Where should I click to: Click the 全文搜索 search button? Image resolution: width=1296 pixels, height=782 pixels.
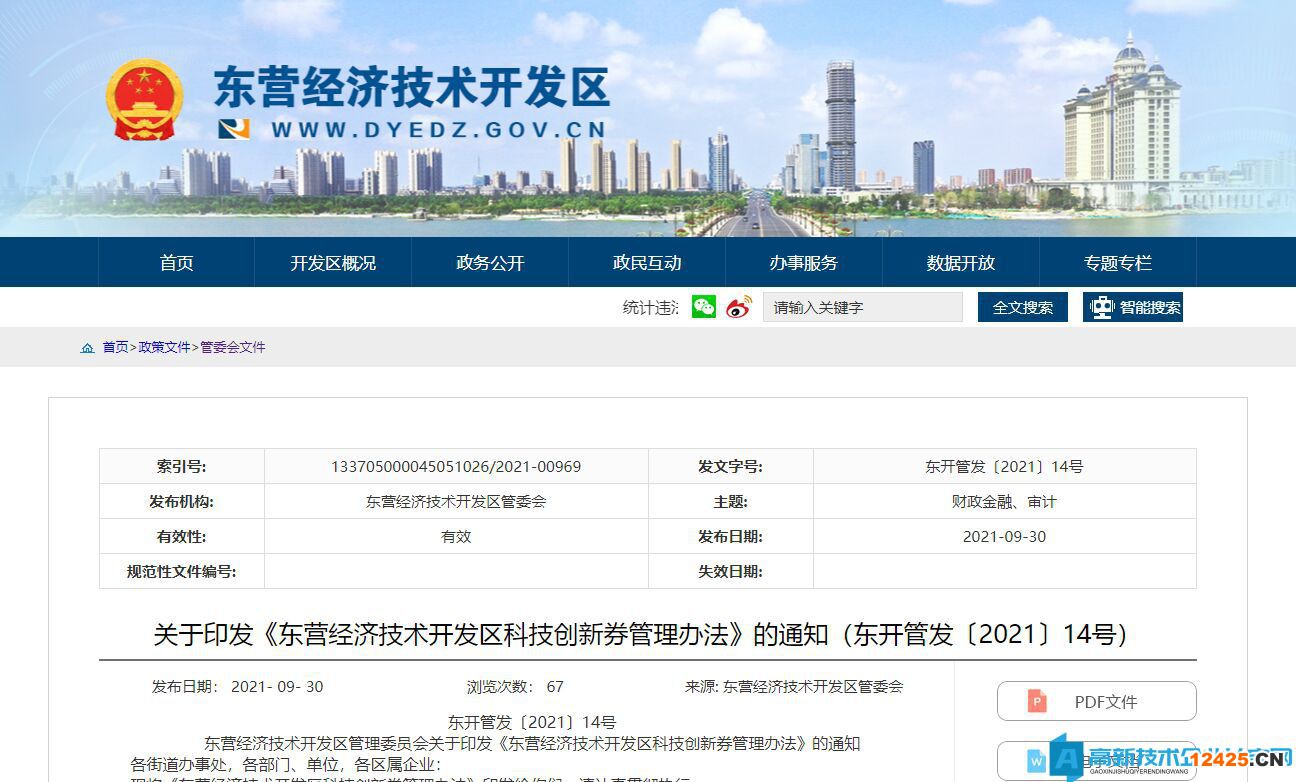click(1022, 307)
